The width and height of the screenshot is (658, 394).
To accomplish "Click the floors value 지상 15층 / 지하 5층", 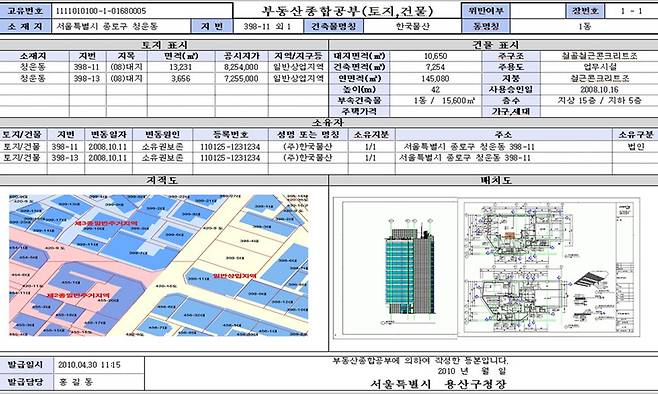I will click(599, 101).
